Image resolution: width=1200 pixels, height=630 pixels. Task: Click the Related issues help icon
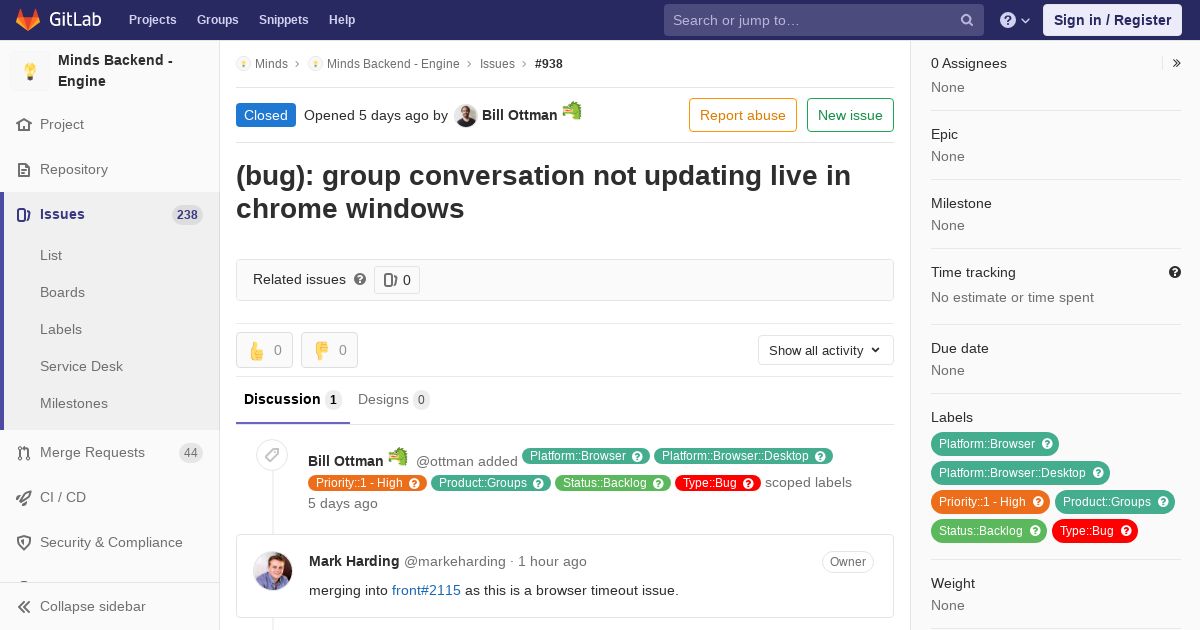click(360, 279)
